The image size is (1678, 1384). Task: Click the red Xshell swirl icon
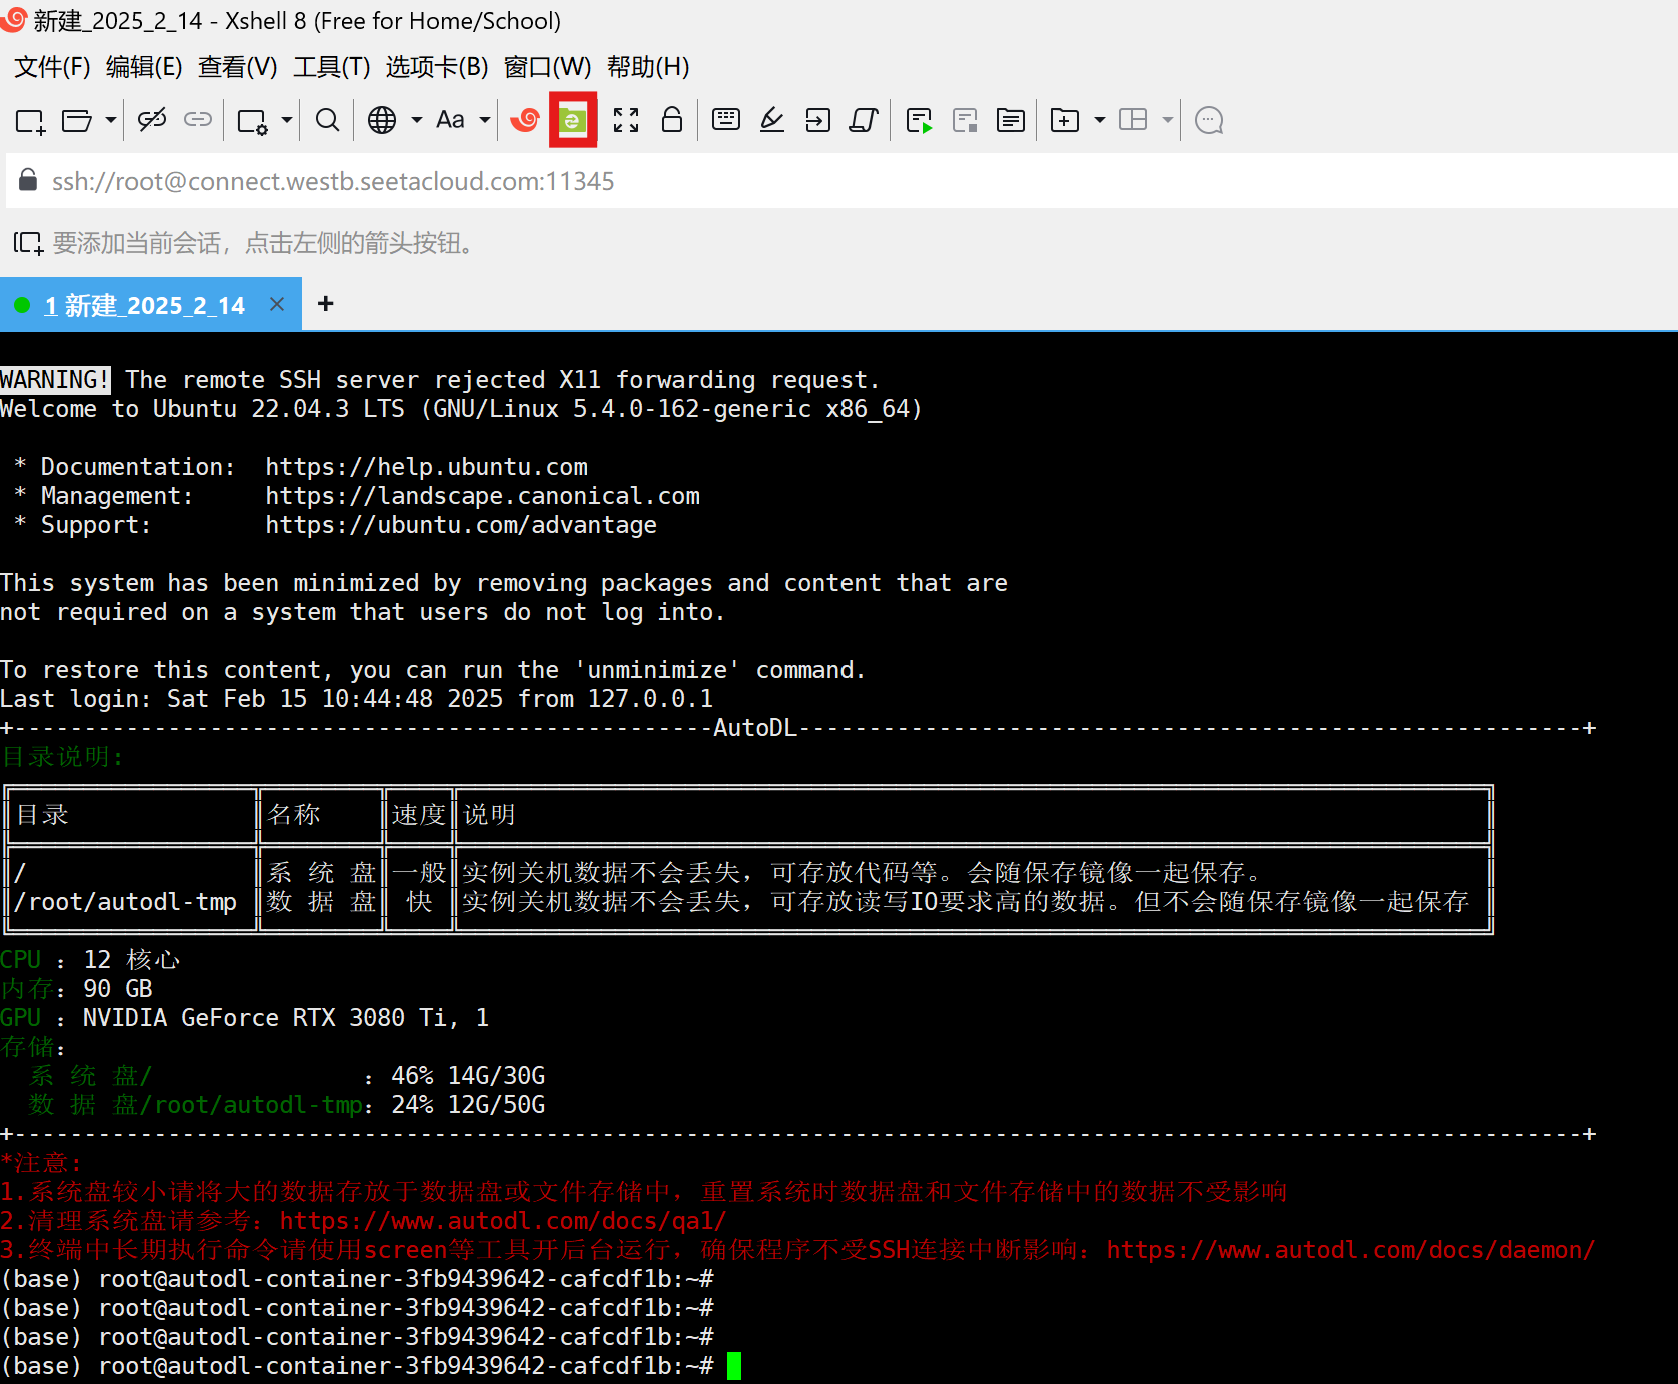(525, 121)
